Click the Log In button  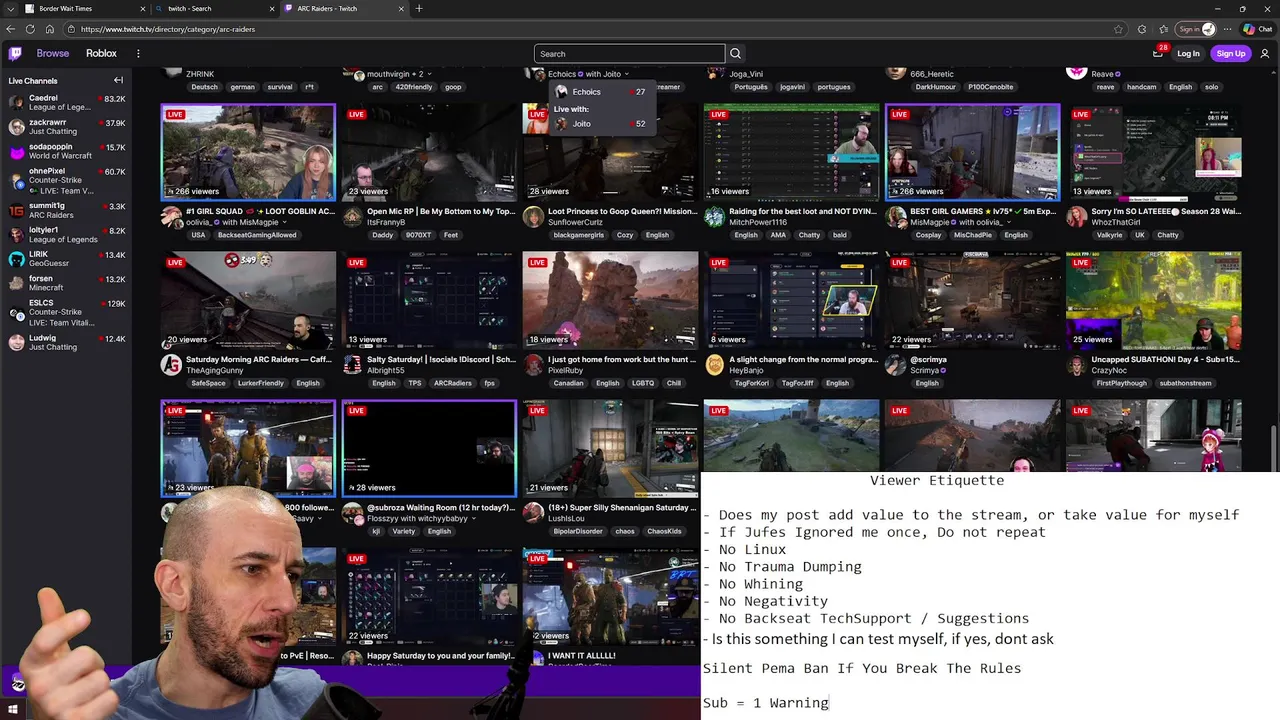(x=1188, y=53)
